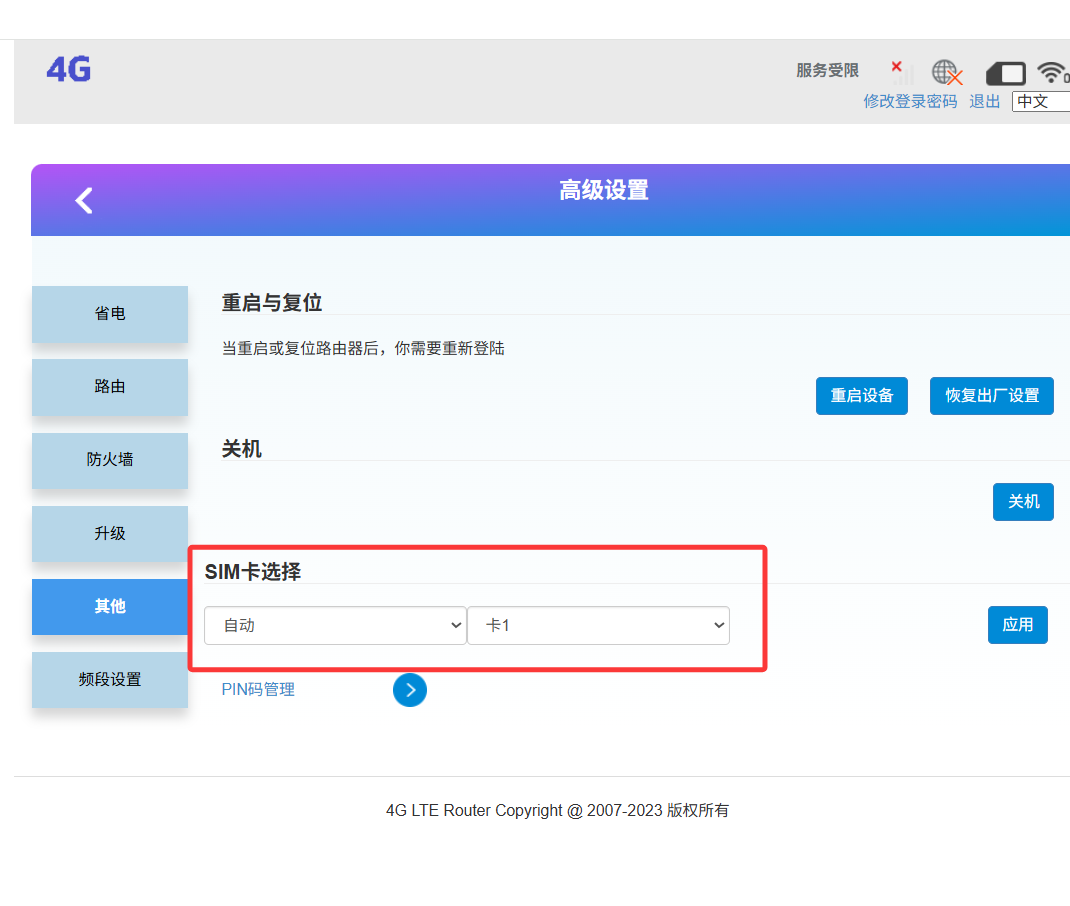Click the 关机 shutdown button

pos(1023,502)
